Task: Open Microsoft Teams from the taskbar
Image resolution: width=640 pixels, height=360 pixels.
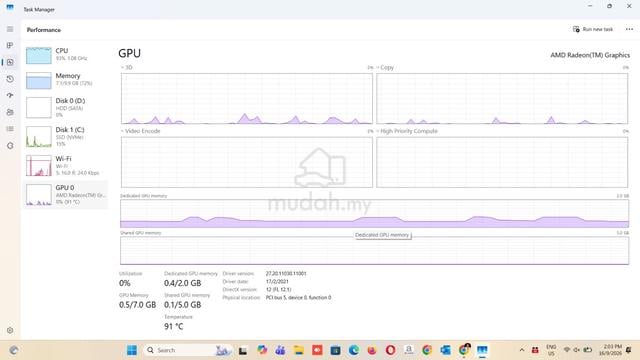Action: (x=280, y=350)
